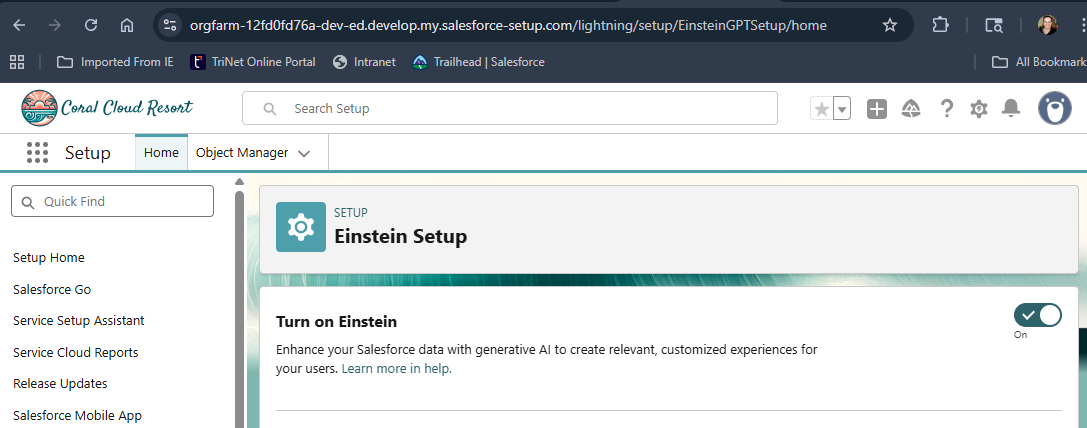The width and height of the screenshot is (1087, 428).
Task: Open Release Updates in the sidebar
Action: coord(60,383)
